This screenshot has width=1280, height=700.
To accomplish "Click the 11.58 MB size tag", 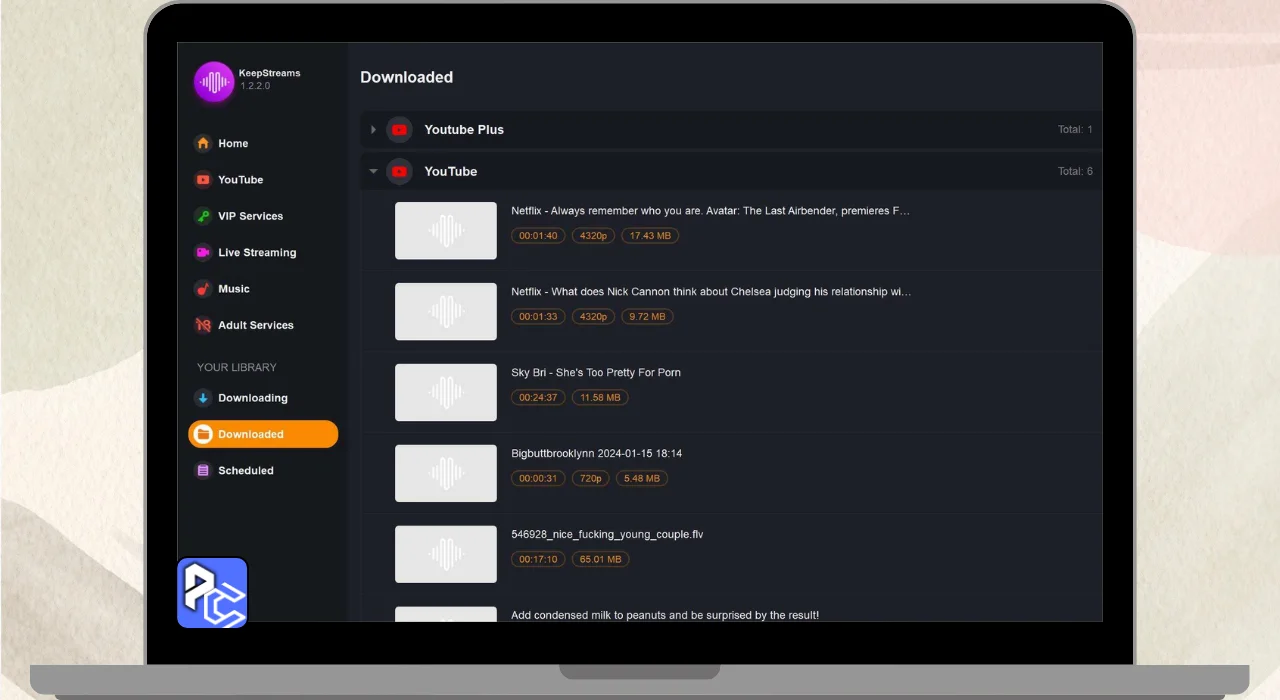I will pyautogui.click(x=600, y=397).
